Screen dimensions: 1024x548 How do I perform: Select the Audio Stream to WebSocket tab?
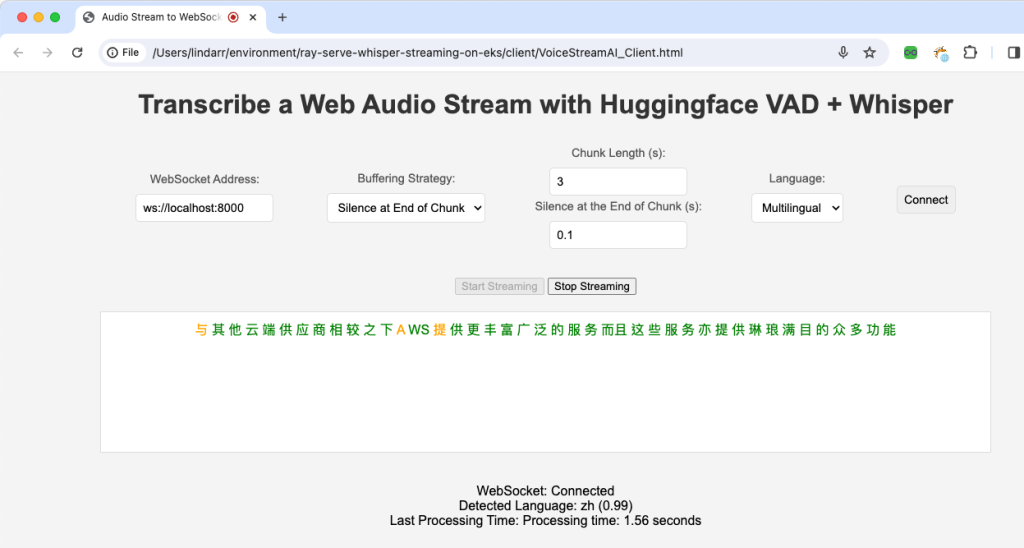(x=170, y=18)
